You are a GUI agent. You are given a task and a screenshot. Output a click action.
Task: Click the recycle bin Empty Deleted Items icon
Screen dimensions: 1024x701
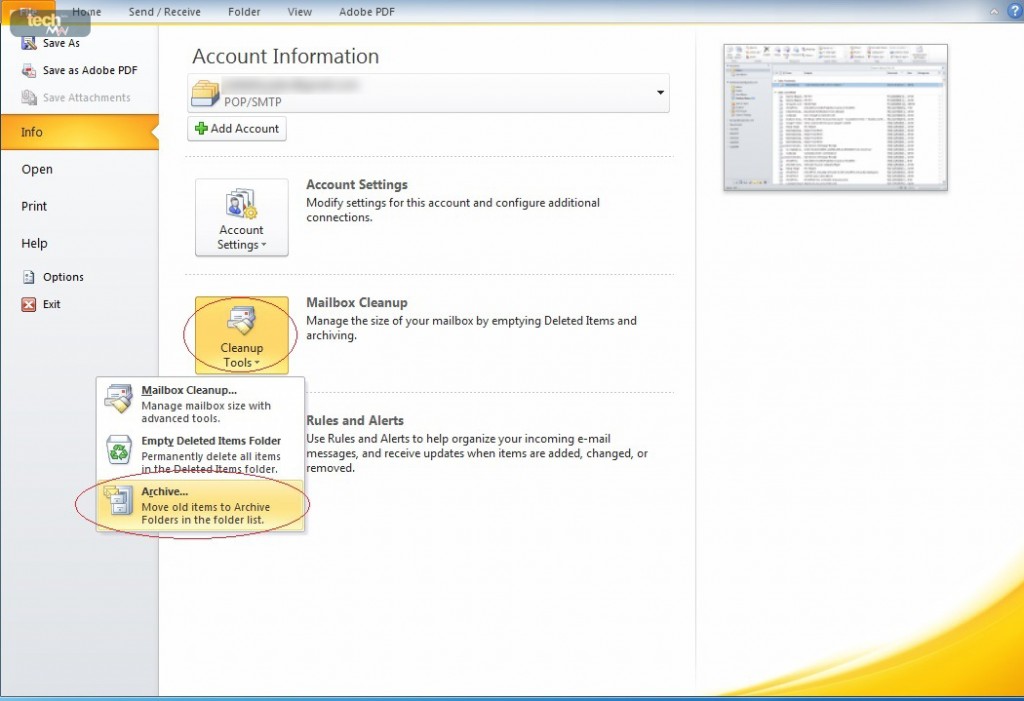coord(119,449)
